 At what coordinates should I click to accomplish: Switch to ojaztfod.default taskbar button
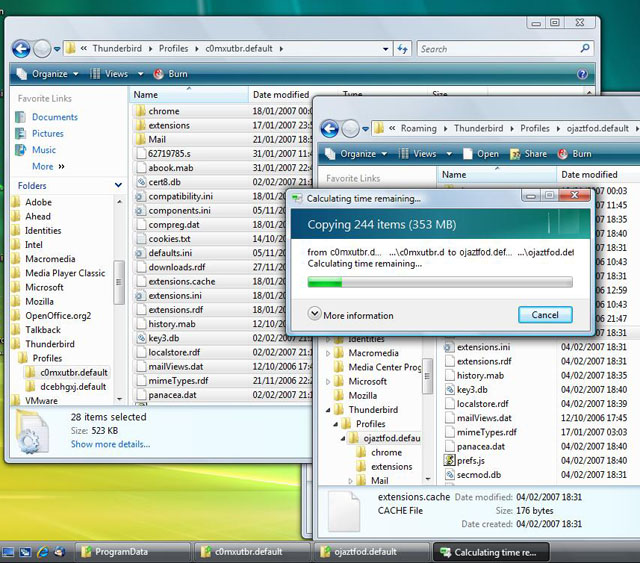tap(371, 552)
